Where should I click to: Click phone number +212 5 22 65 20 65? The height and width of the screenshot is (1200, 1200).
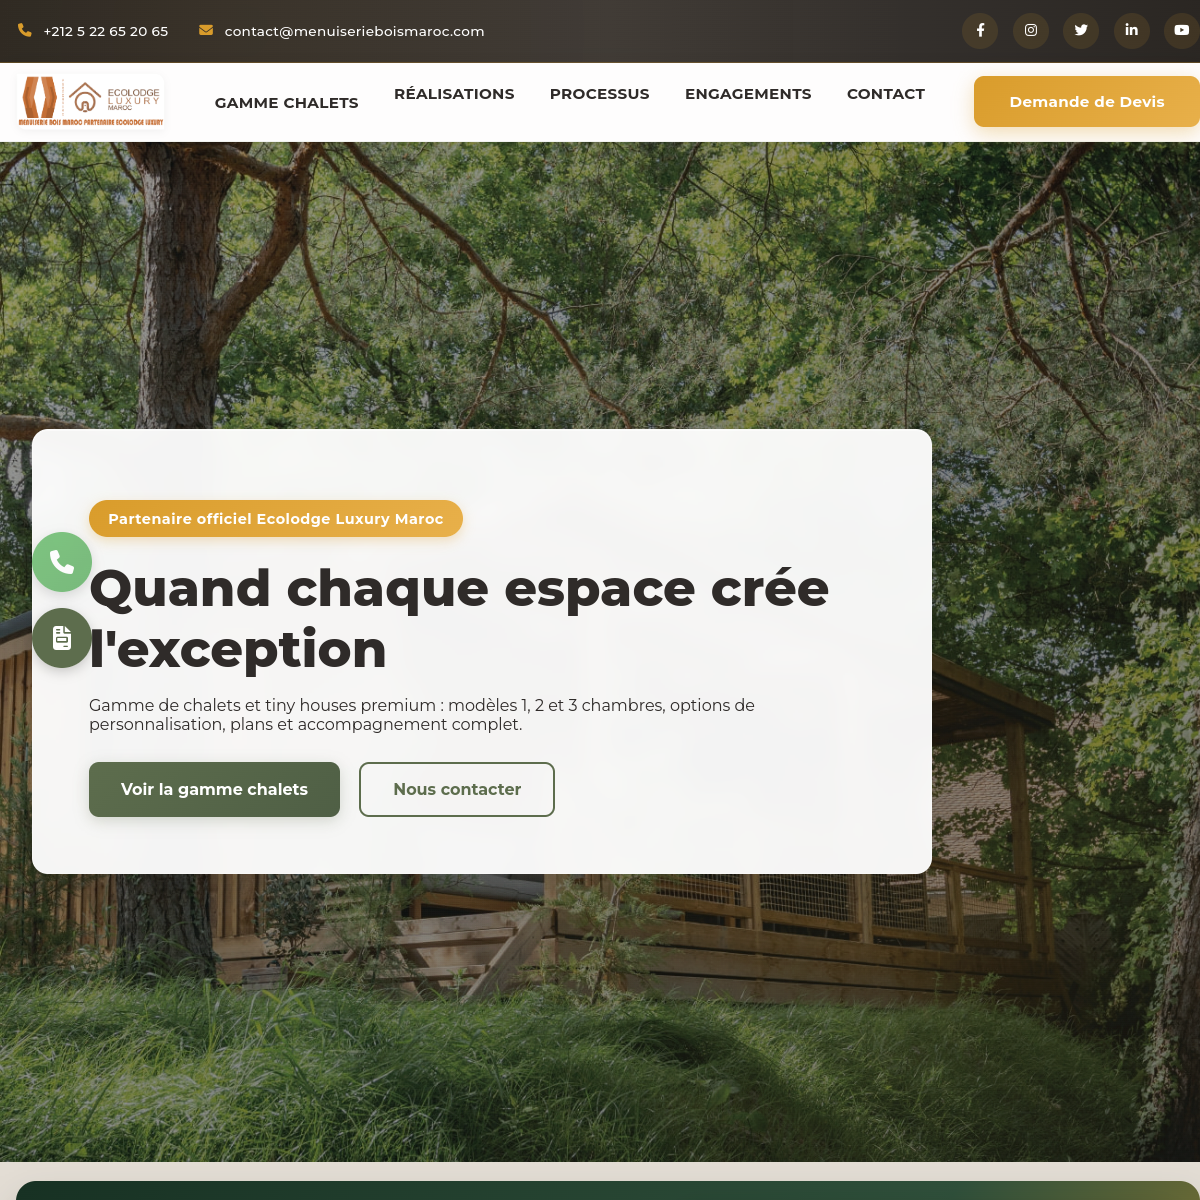pyautogui.click(x=106, y=31)
